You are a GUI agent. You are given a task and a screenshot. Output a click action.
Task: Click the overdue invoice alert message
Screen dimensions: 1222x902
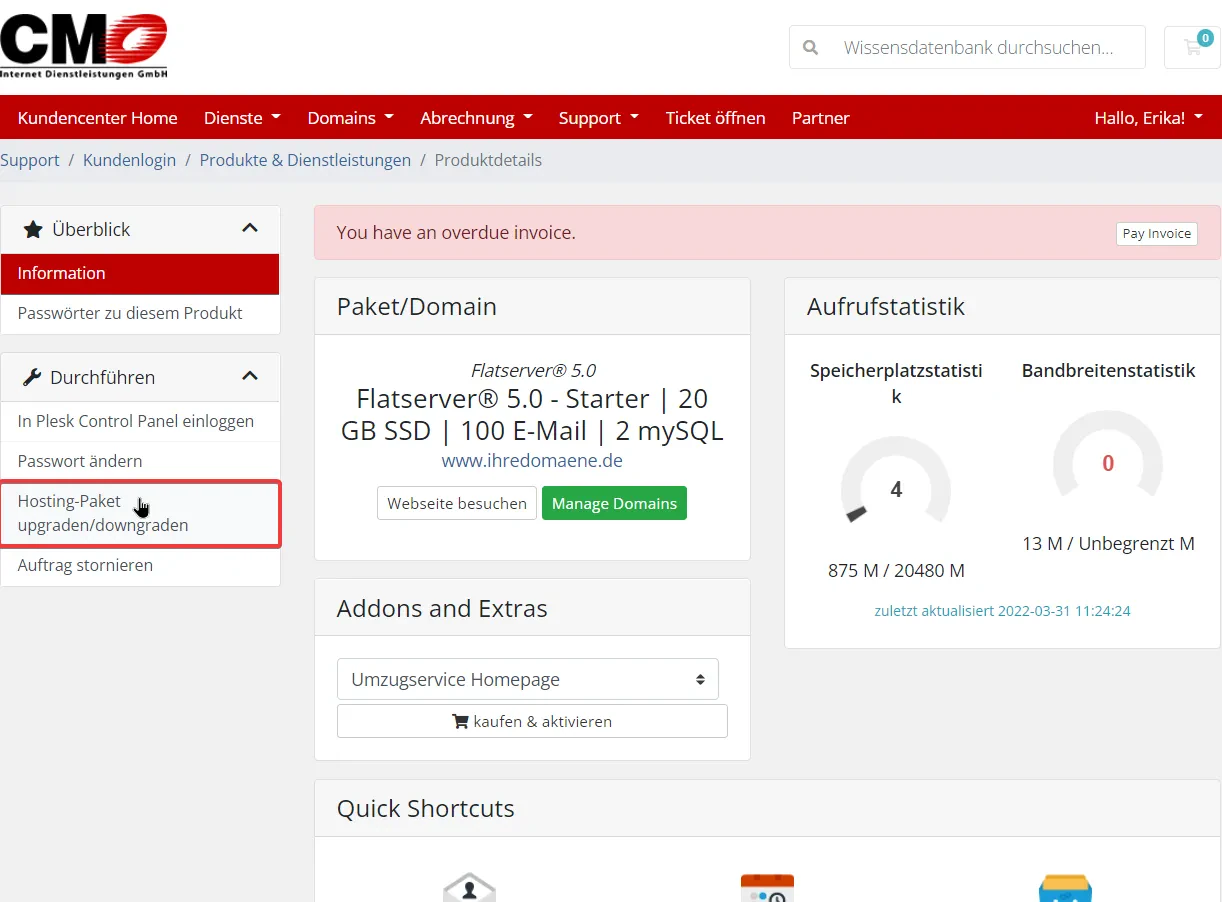pos(456,232)
